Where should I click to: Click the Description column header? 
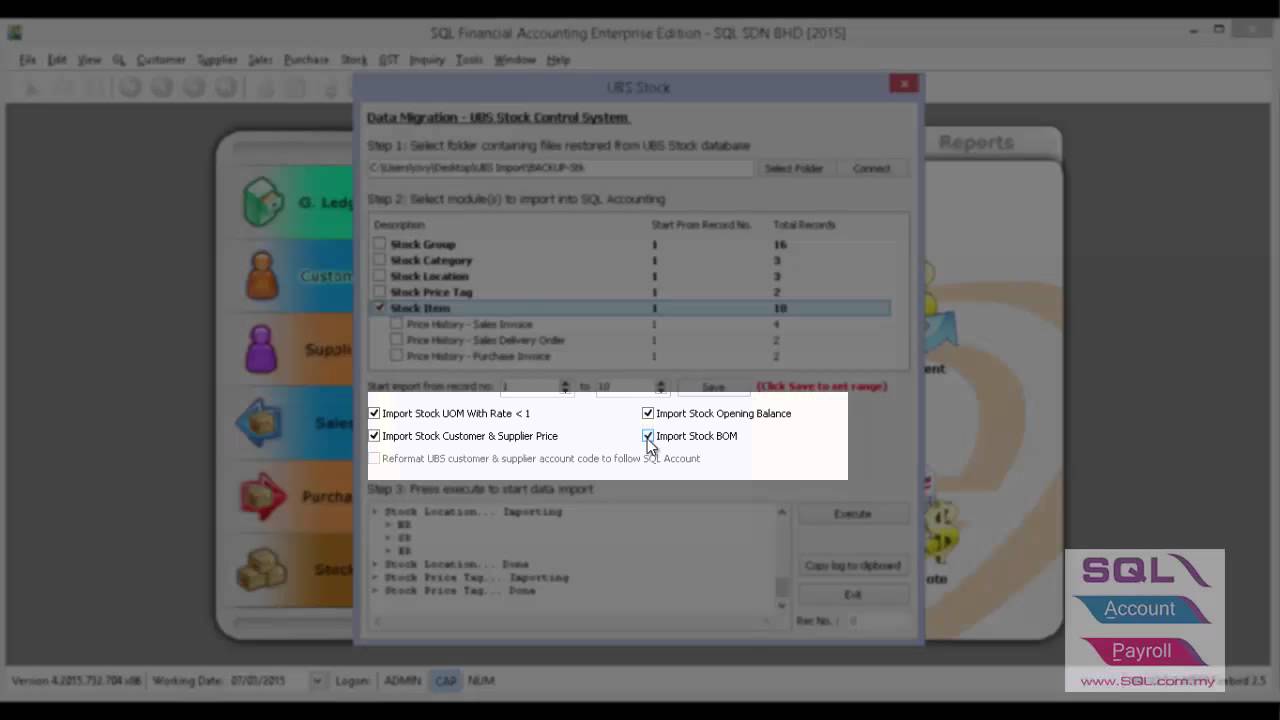point(399,225)
